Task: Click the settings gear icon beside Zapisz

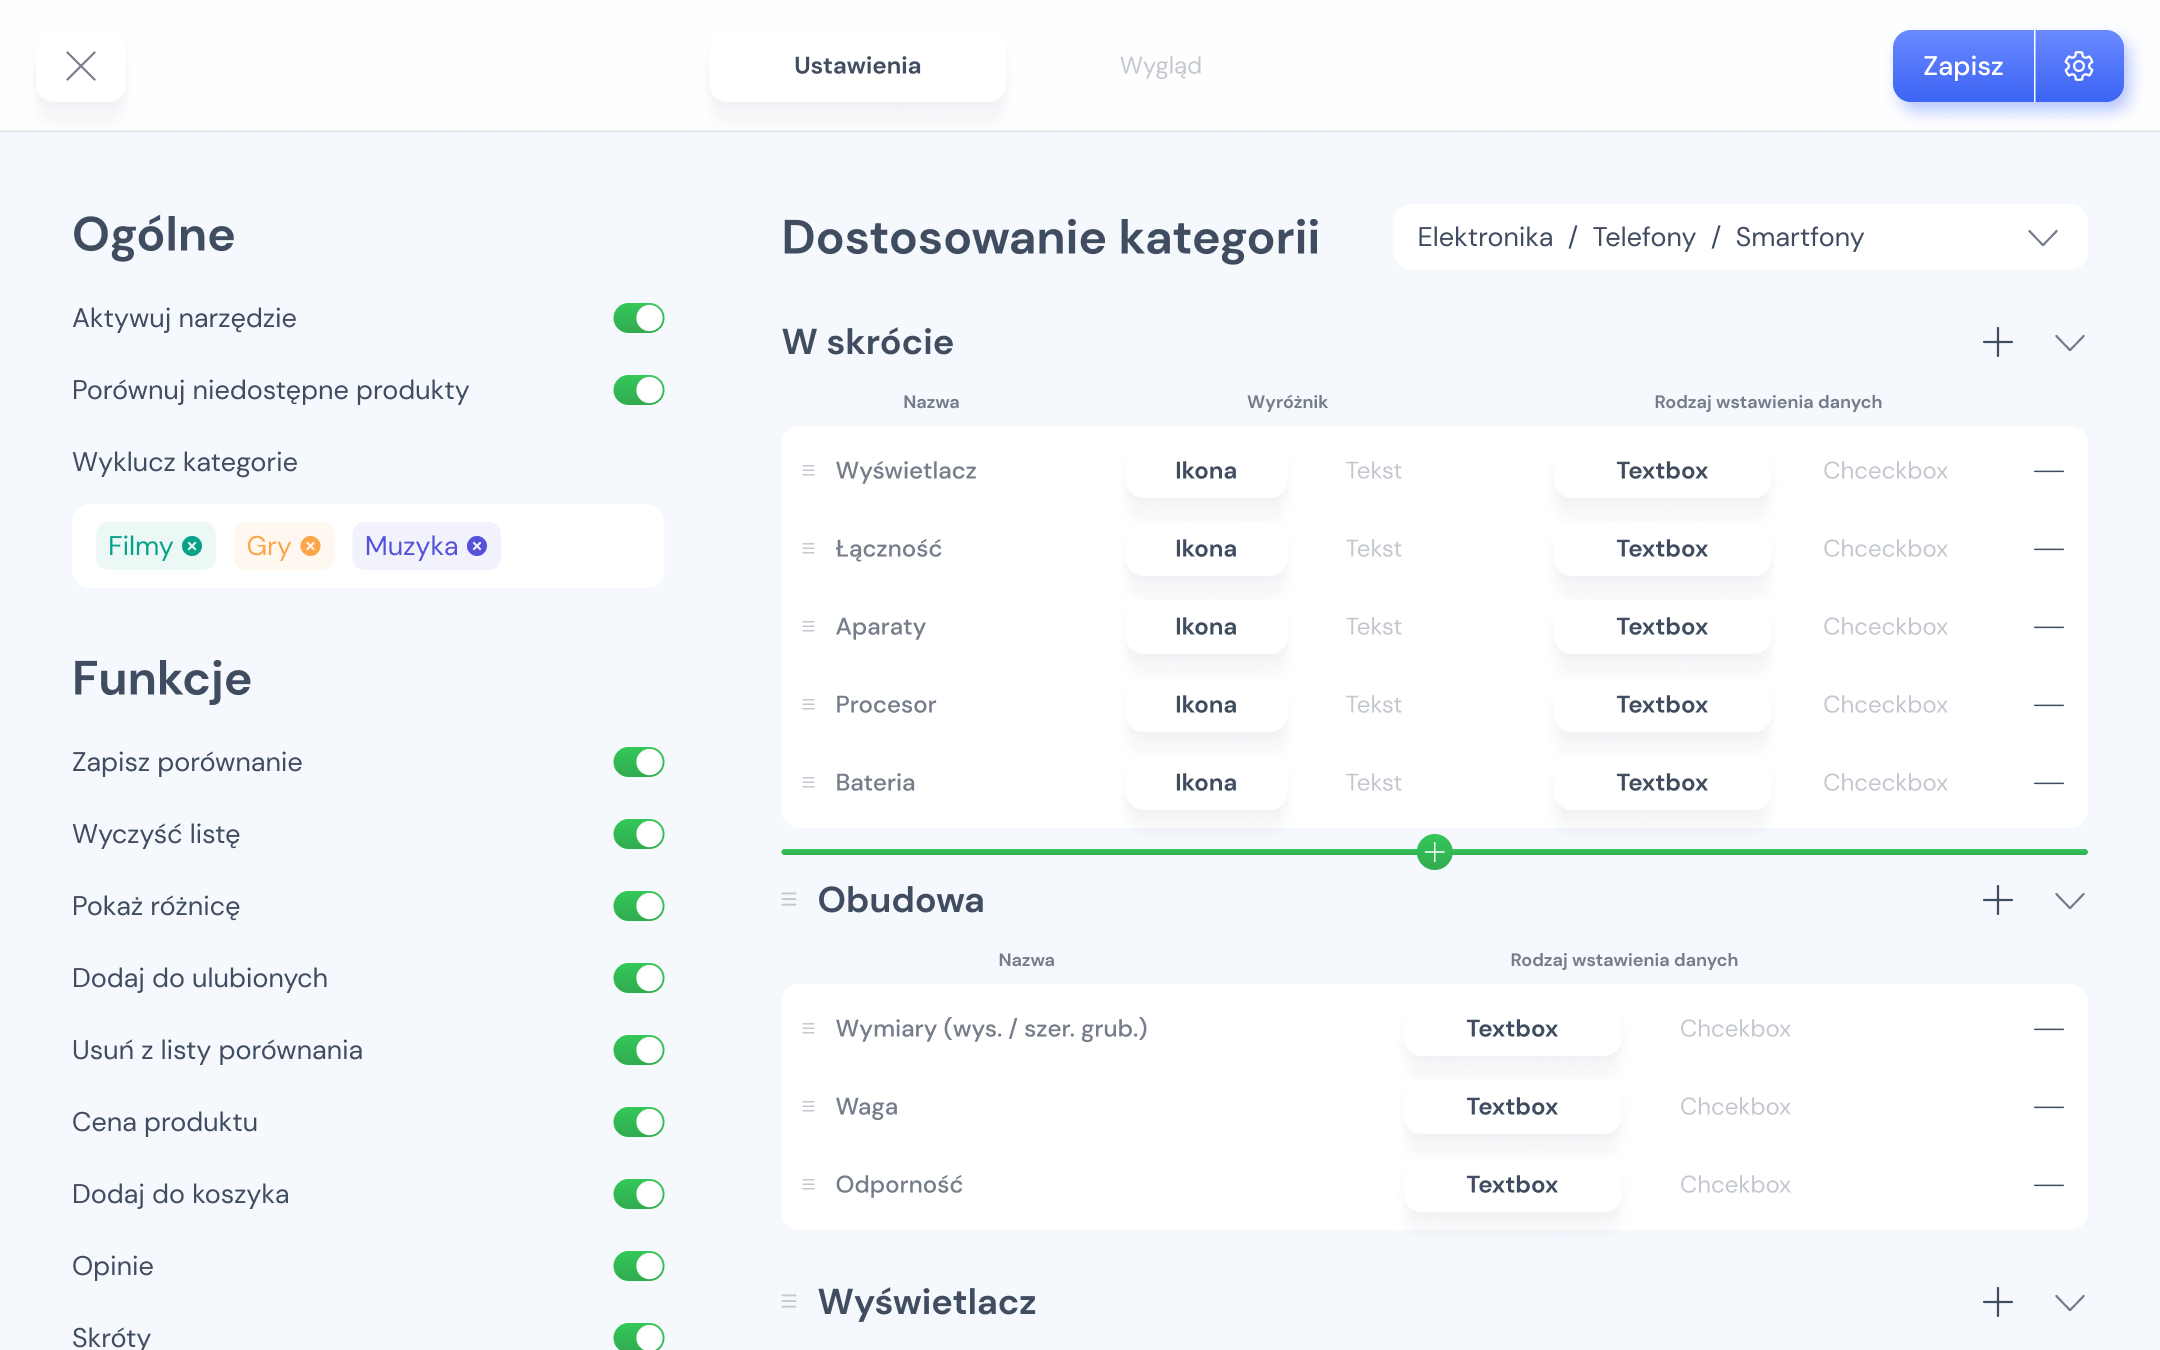Action: point(2078,66)
